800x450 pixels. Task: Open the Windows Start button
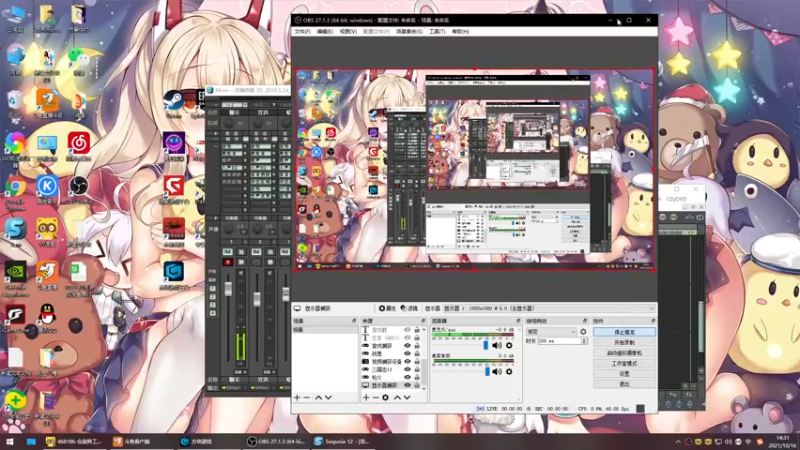point(9,441)
